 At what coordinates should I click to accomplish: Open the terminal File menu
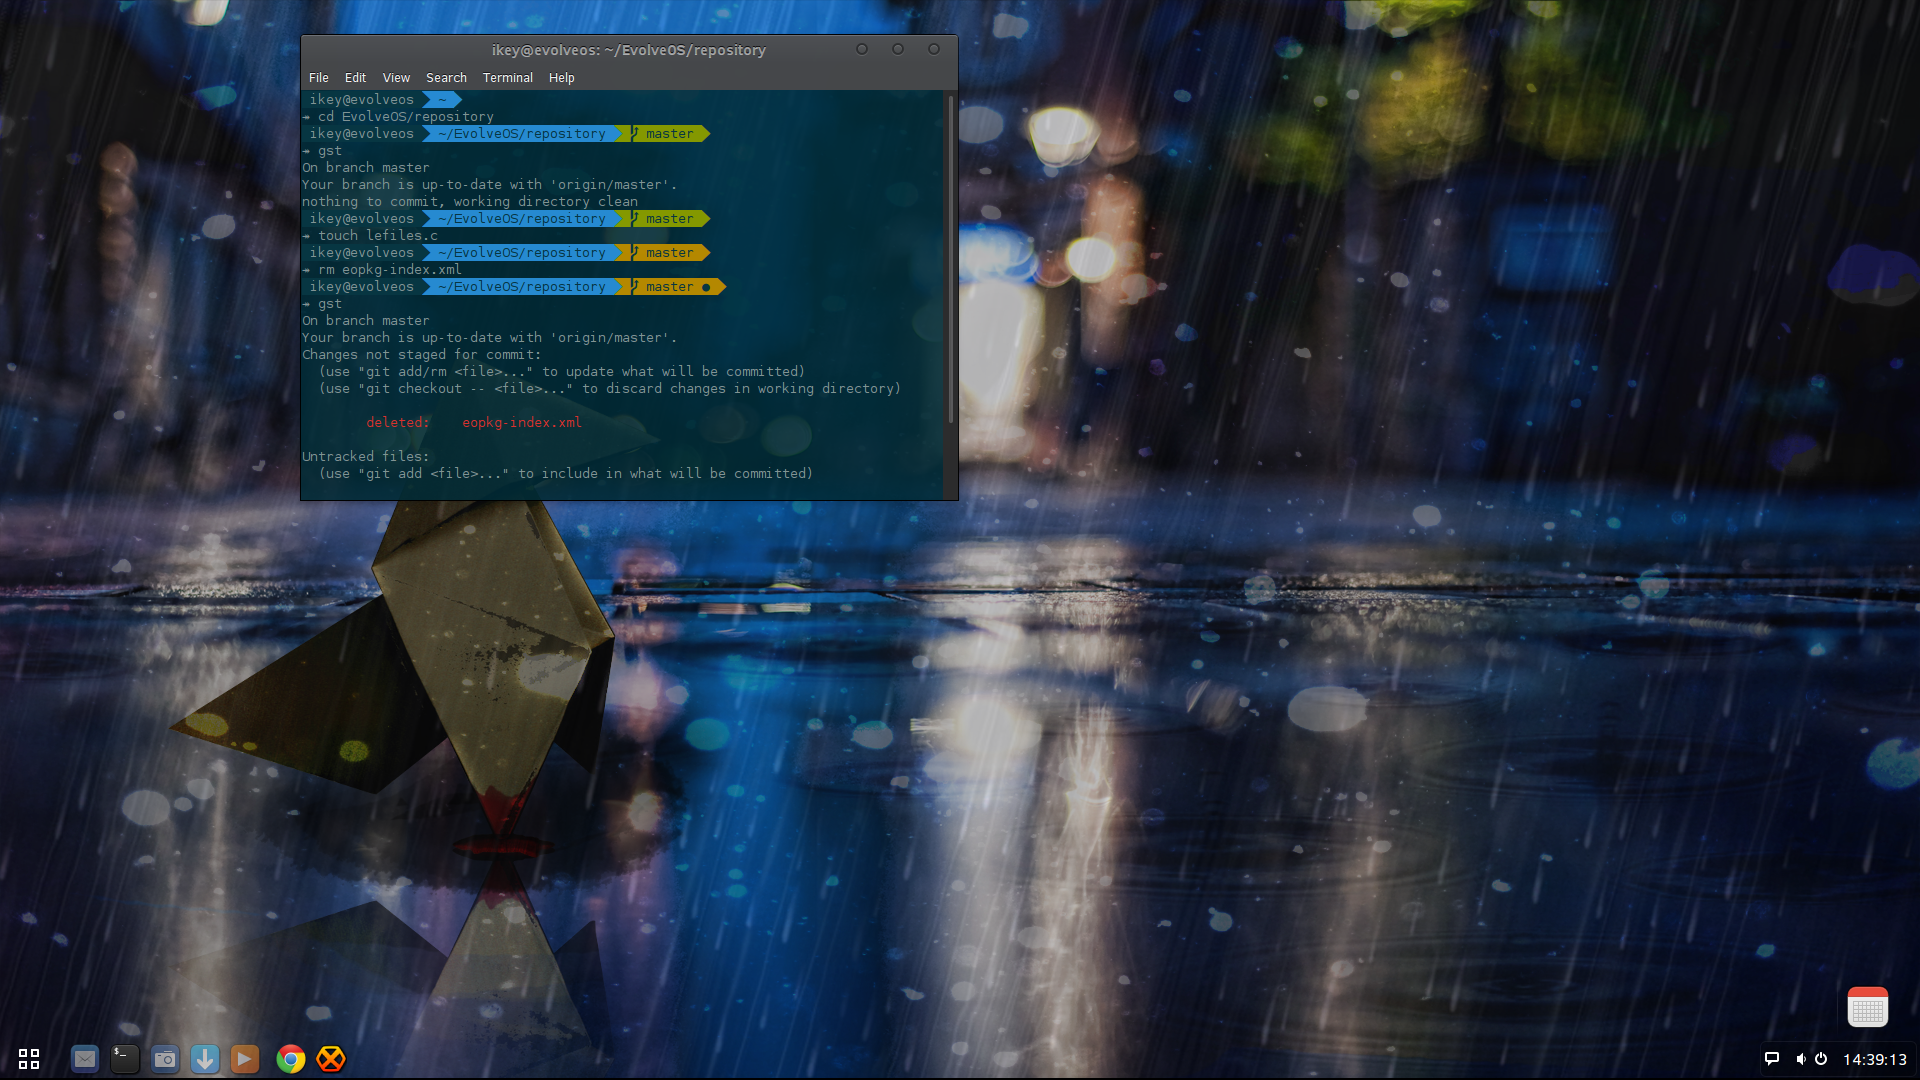tap(319, 77)
